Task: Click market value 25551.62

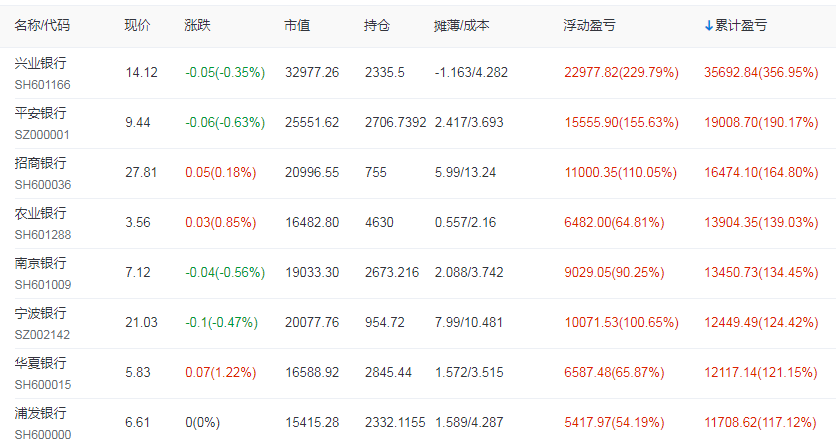Action: point(312,123)
